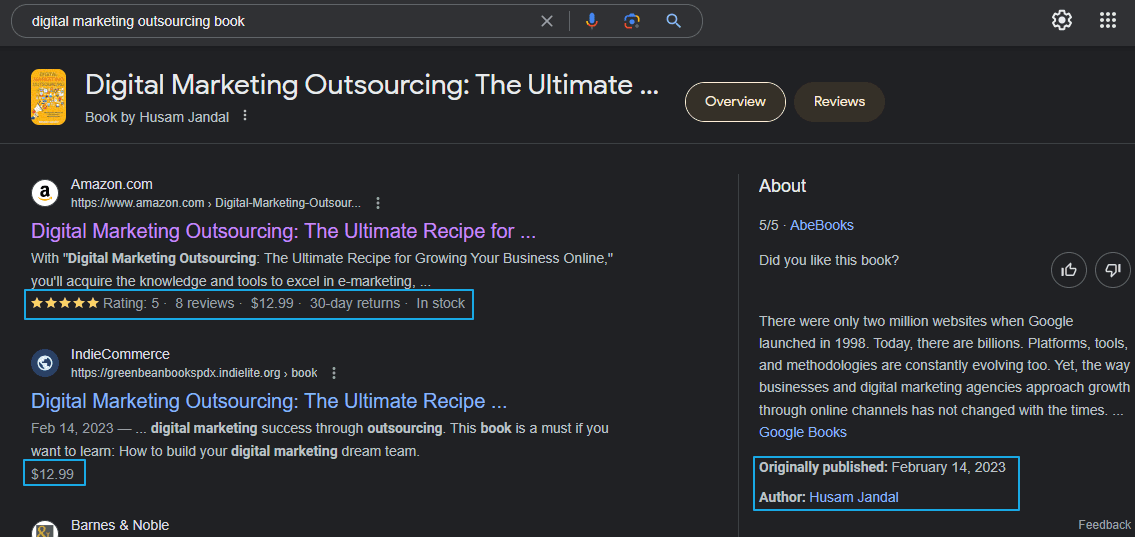The width and height of the screenshot is (1135, 537).
Task: Click the thumbs down dislike button
Action: (x=1113, y=271)
